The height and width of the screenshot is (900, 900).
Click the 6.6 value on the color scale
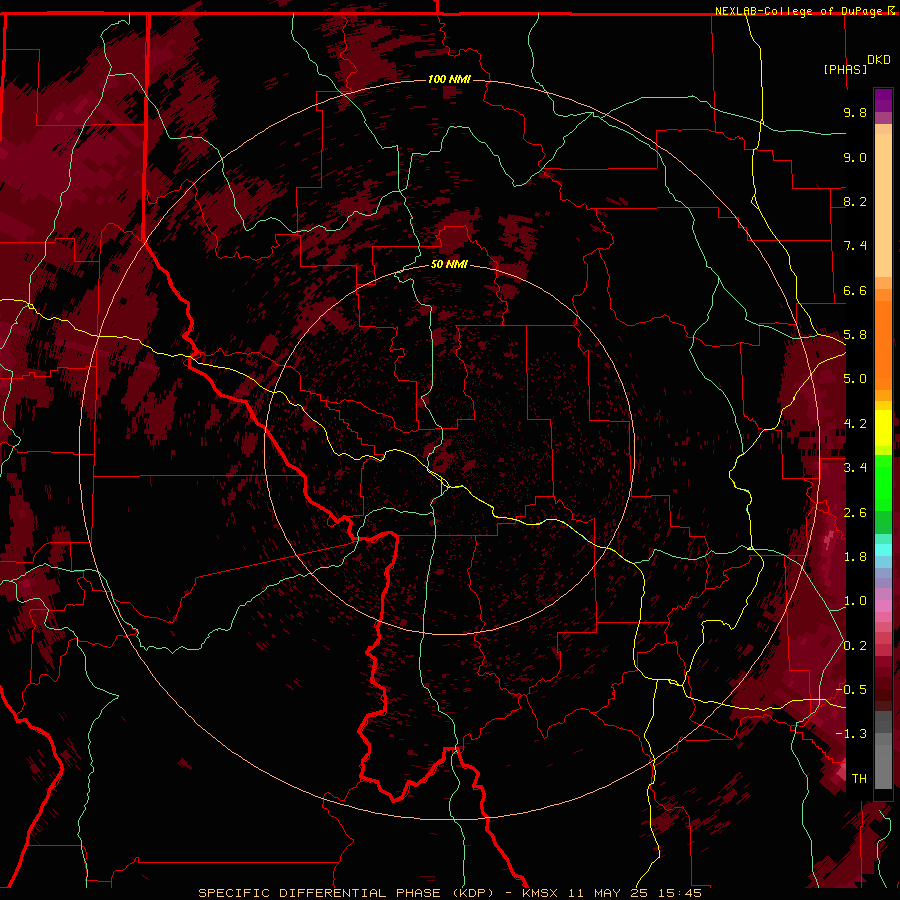click(x=855, y=290)
